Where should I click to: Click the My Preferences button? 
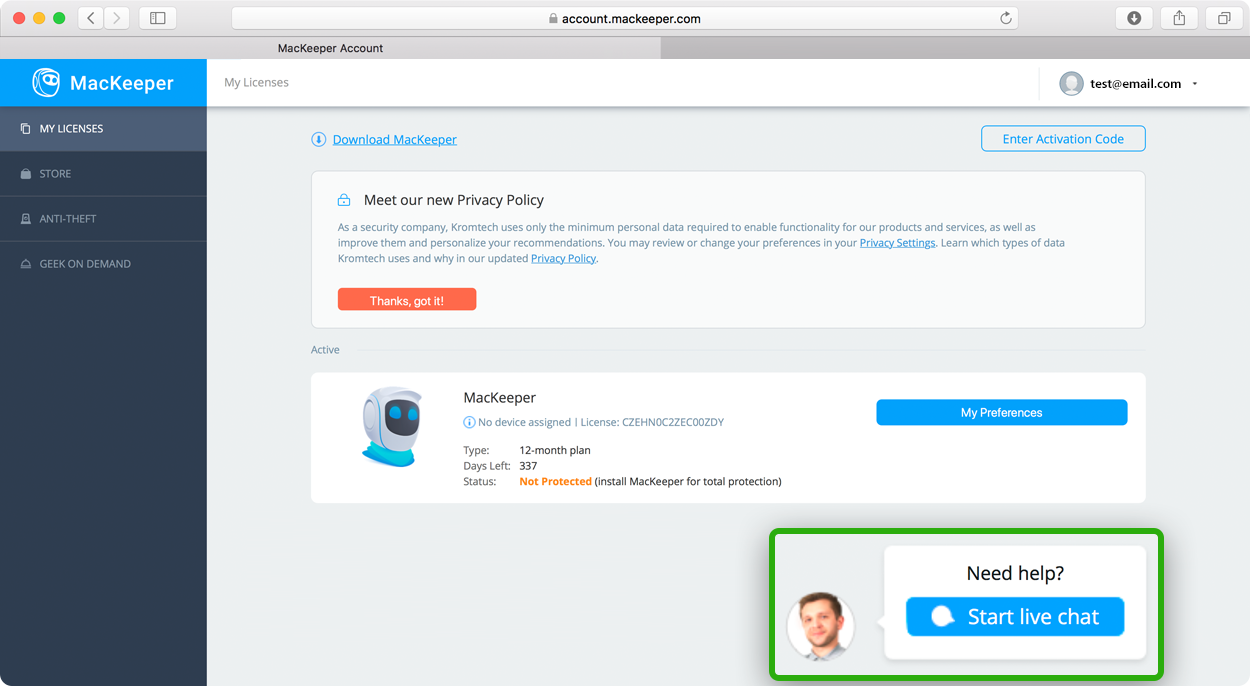[x=1002, y=413]
